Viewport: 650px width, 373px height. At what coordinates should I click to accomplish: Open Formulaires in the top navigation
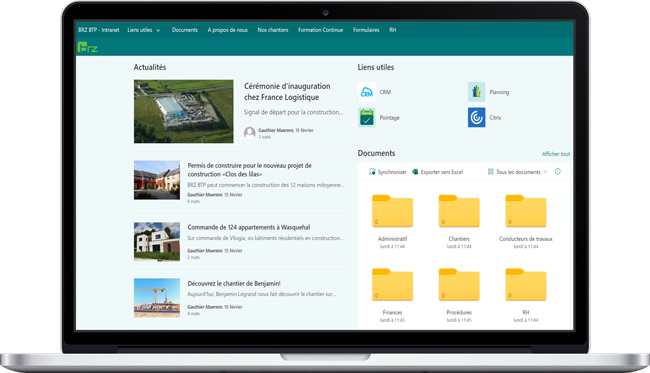point(366,30)
